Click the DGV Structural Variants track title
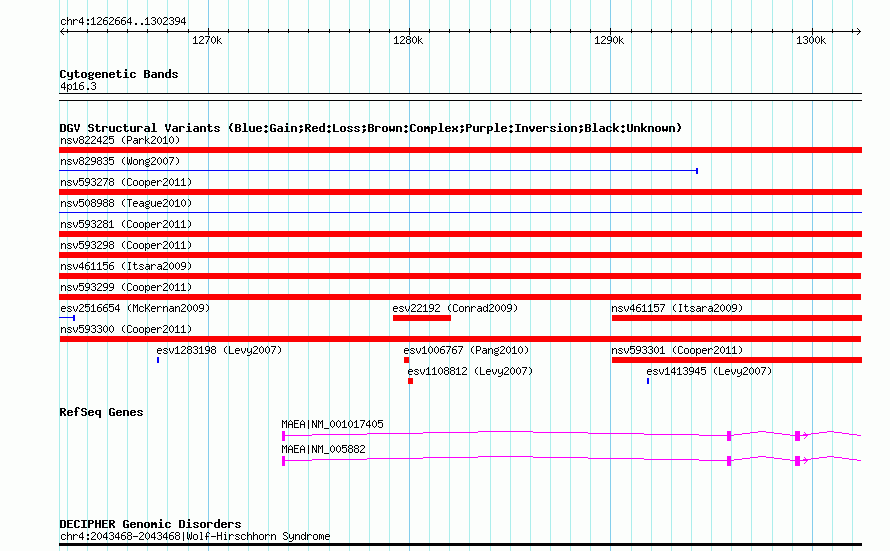The width and height of the screenshot is (890, 551). 371,128
